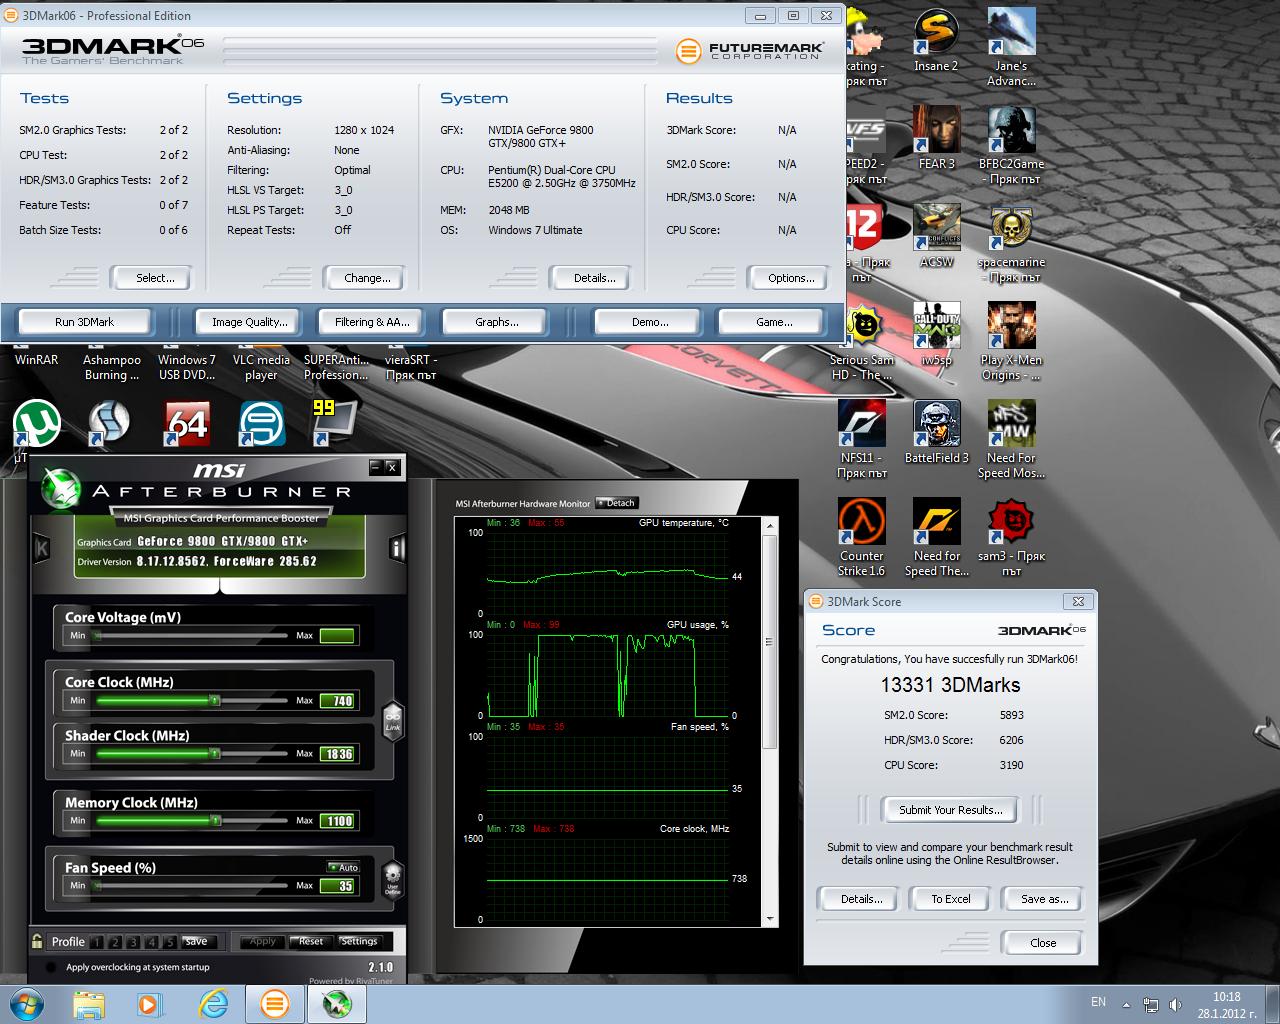Click the Jane's Advanced desktop icon
The width and height of the screenshot is (1280, 1024).
click(1011, 48)
